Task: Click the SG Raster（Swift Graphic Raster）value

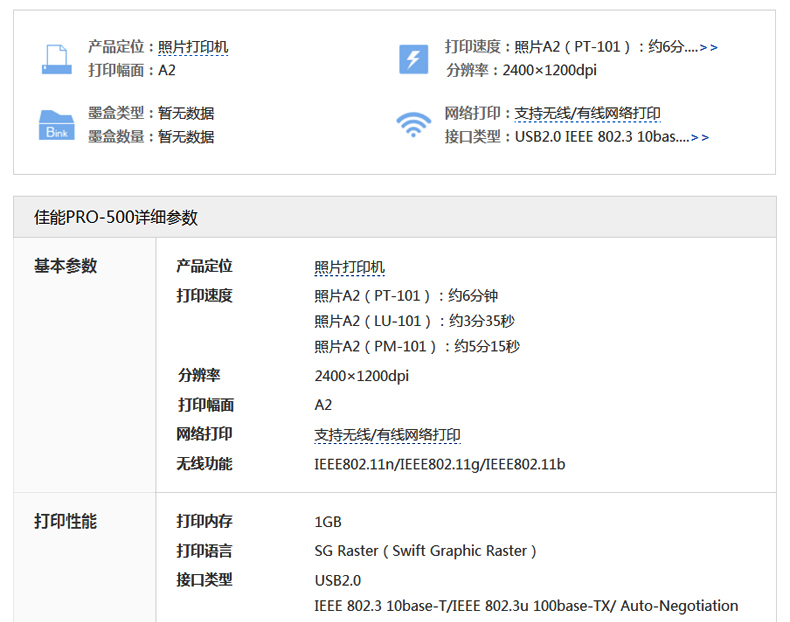Action: click(x=426, y=551)
